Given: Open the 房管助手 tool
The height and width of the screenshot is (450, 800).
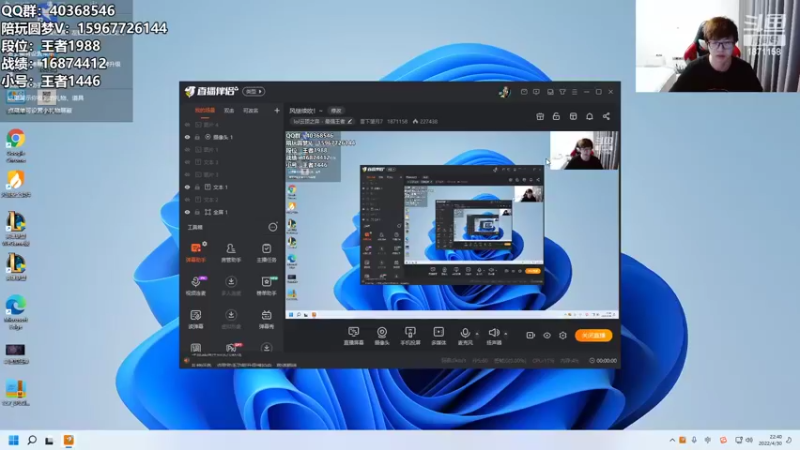Looking at the screenshot, I should click(x=231, y=253).
